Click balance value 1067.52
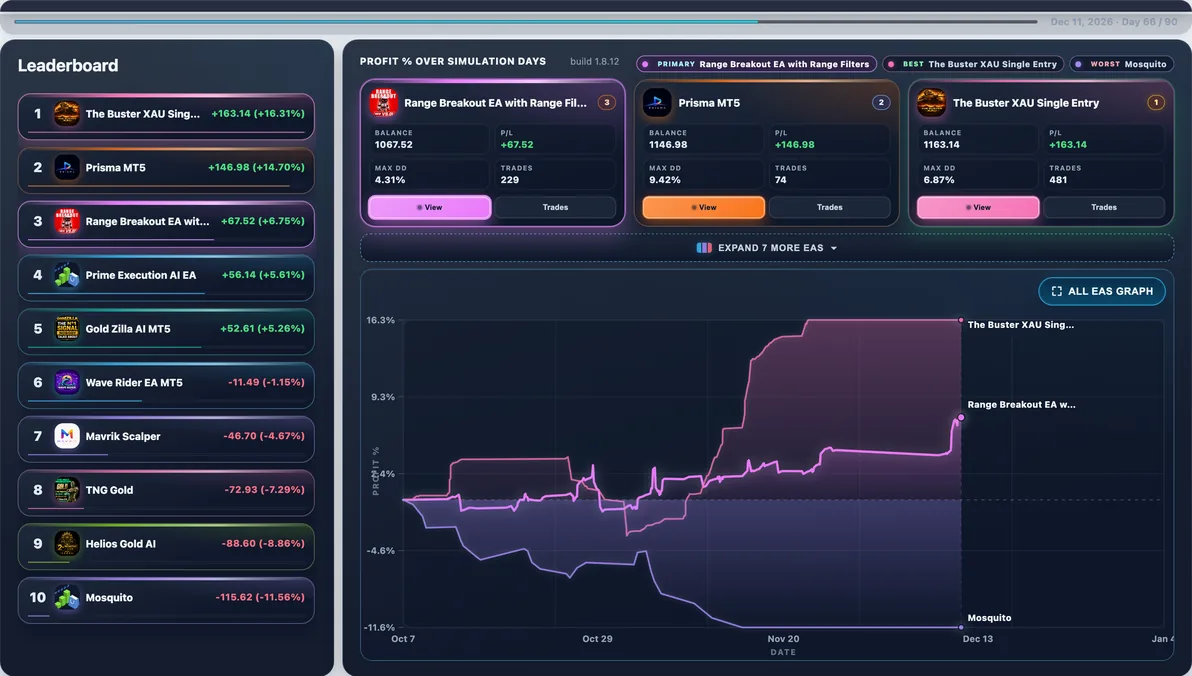Viewport: 1192px width, 676px height. tap(393, 144)
